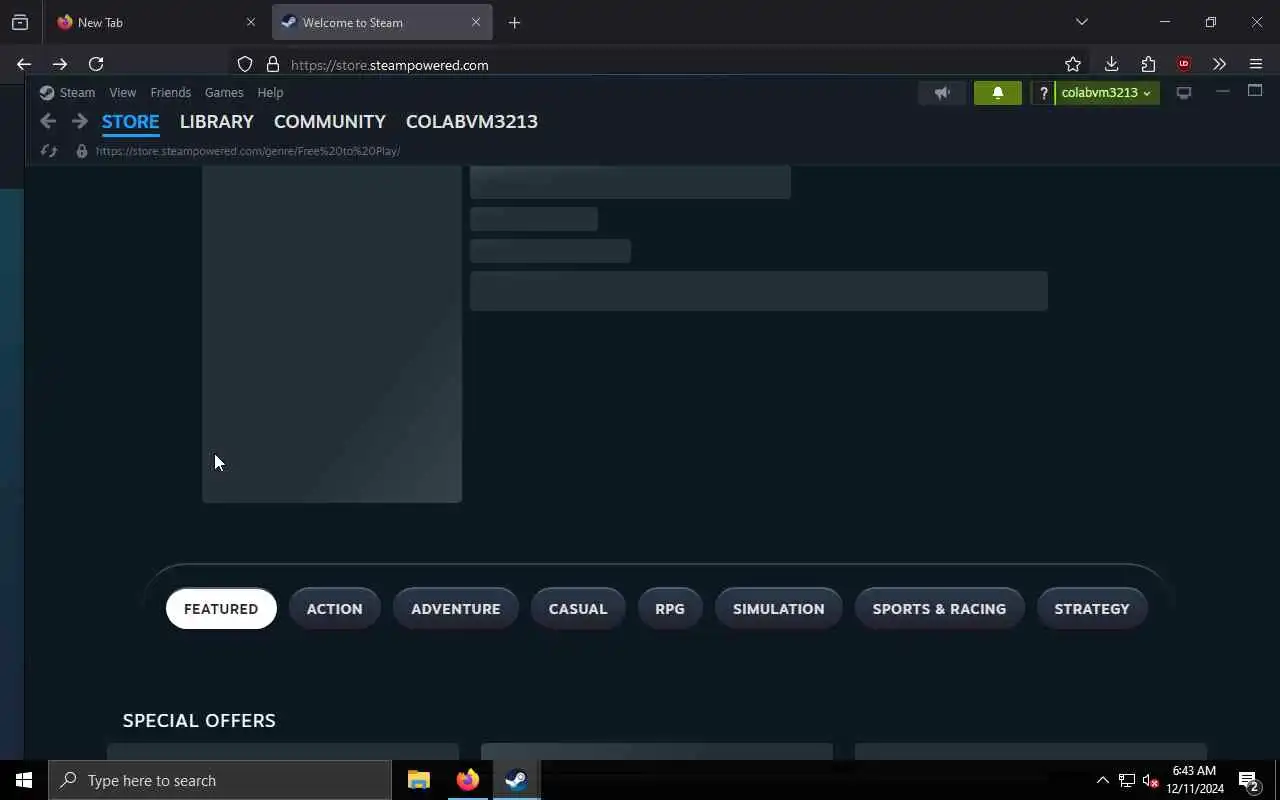Click the Firefox back arrow
This screenshot has width=1280, height=800.
point(24,64)
